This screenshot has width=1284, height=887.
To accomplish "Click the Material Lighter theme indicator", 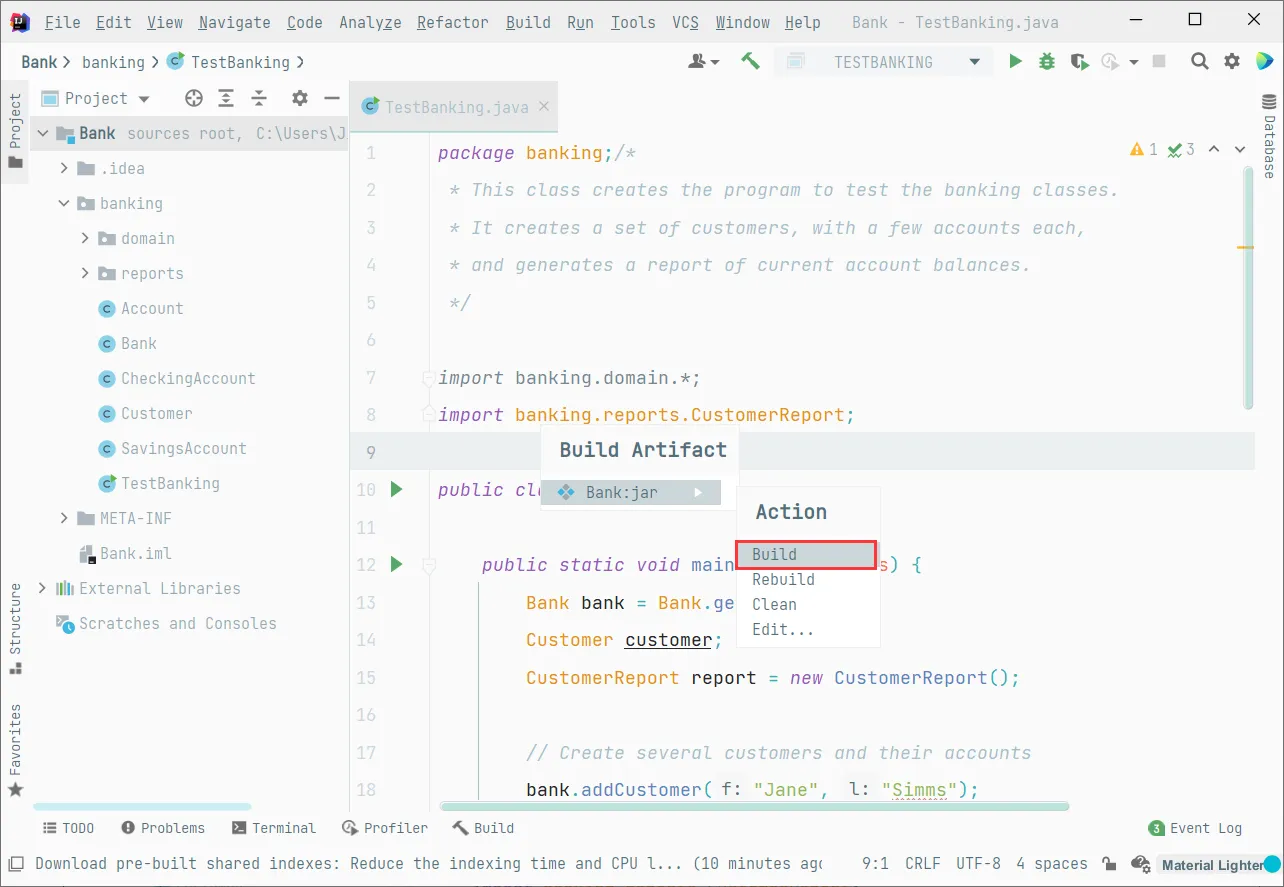I will (x=1219, y=865).
